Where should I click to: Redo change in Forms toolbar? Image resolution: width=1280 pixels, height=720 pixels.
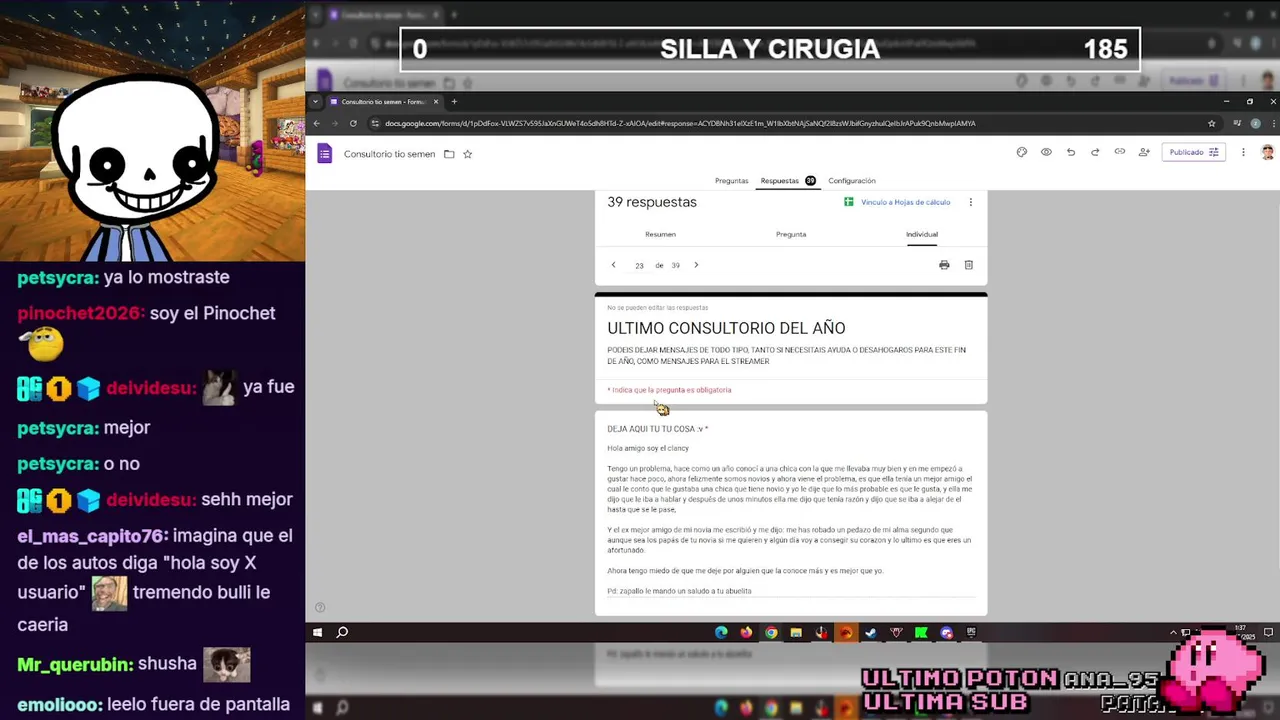click(x=1095, y=152)
